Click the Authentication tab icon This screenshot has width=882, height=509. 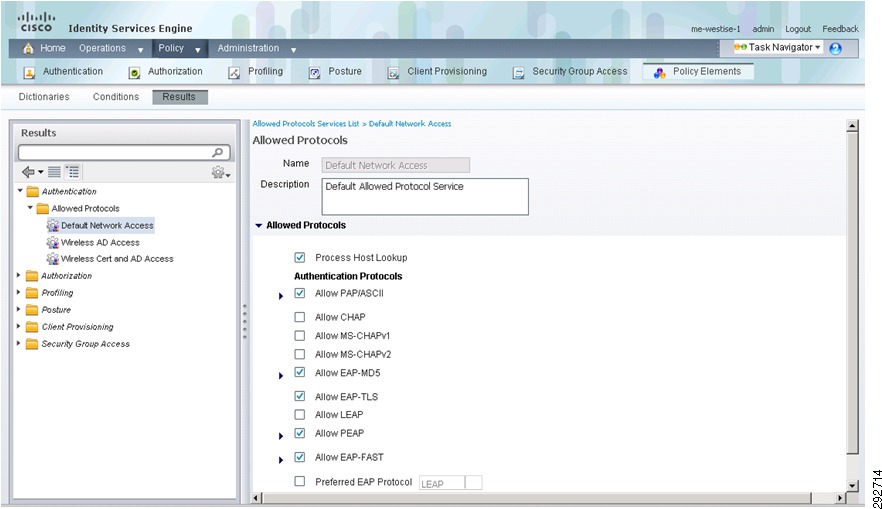pos(29,73)
